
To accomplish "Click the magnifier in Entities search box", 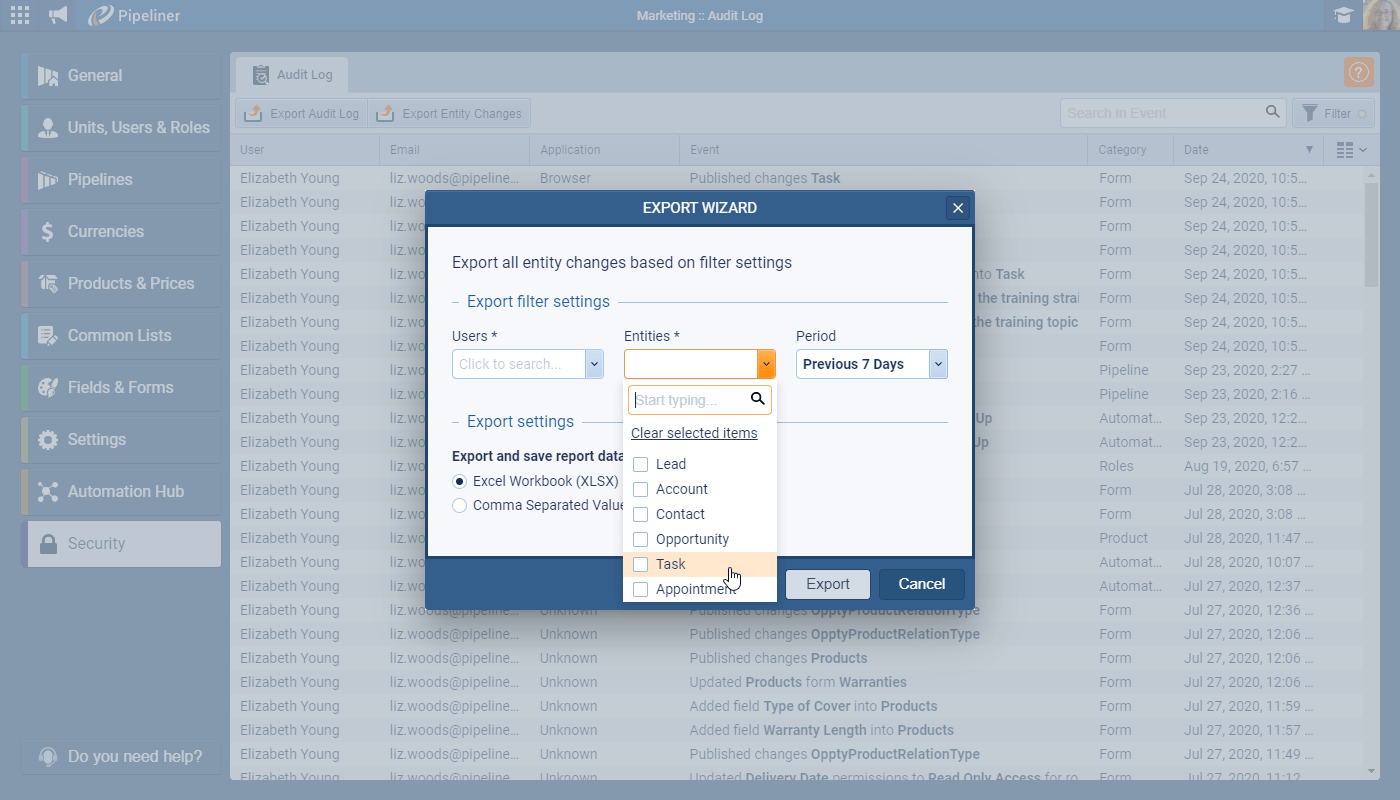I will pyautogui.click(x=757, y=400).
